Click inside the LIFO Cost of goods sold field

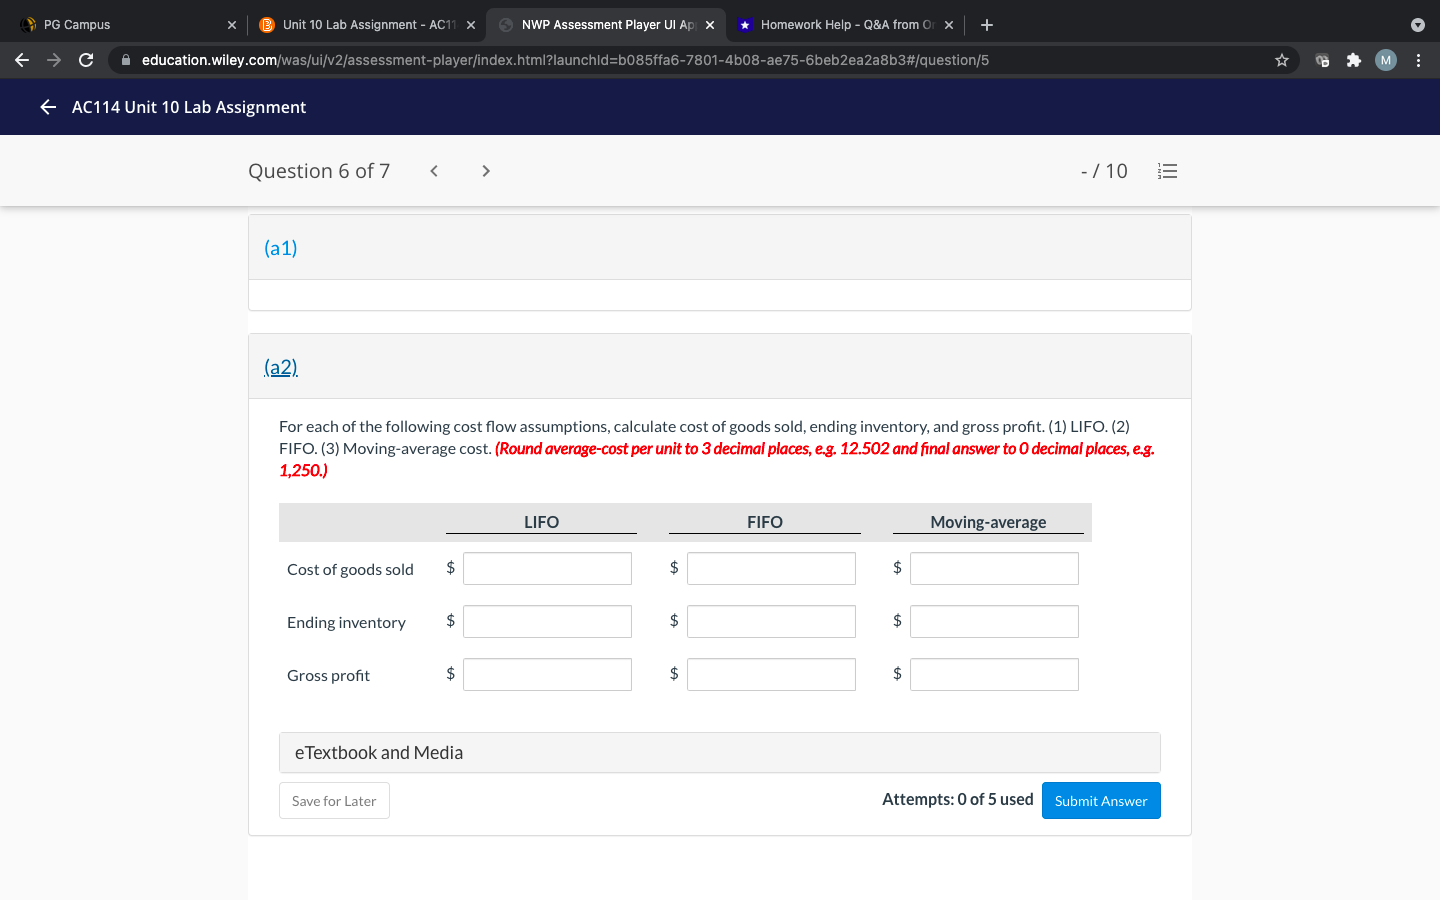click(x=547, y=568)
